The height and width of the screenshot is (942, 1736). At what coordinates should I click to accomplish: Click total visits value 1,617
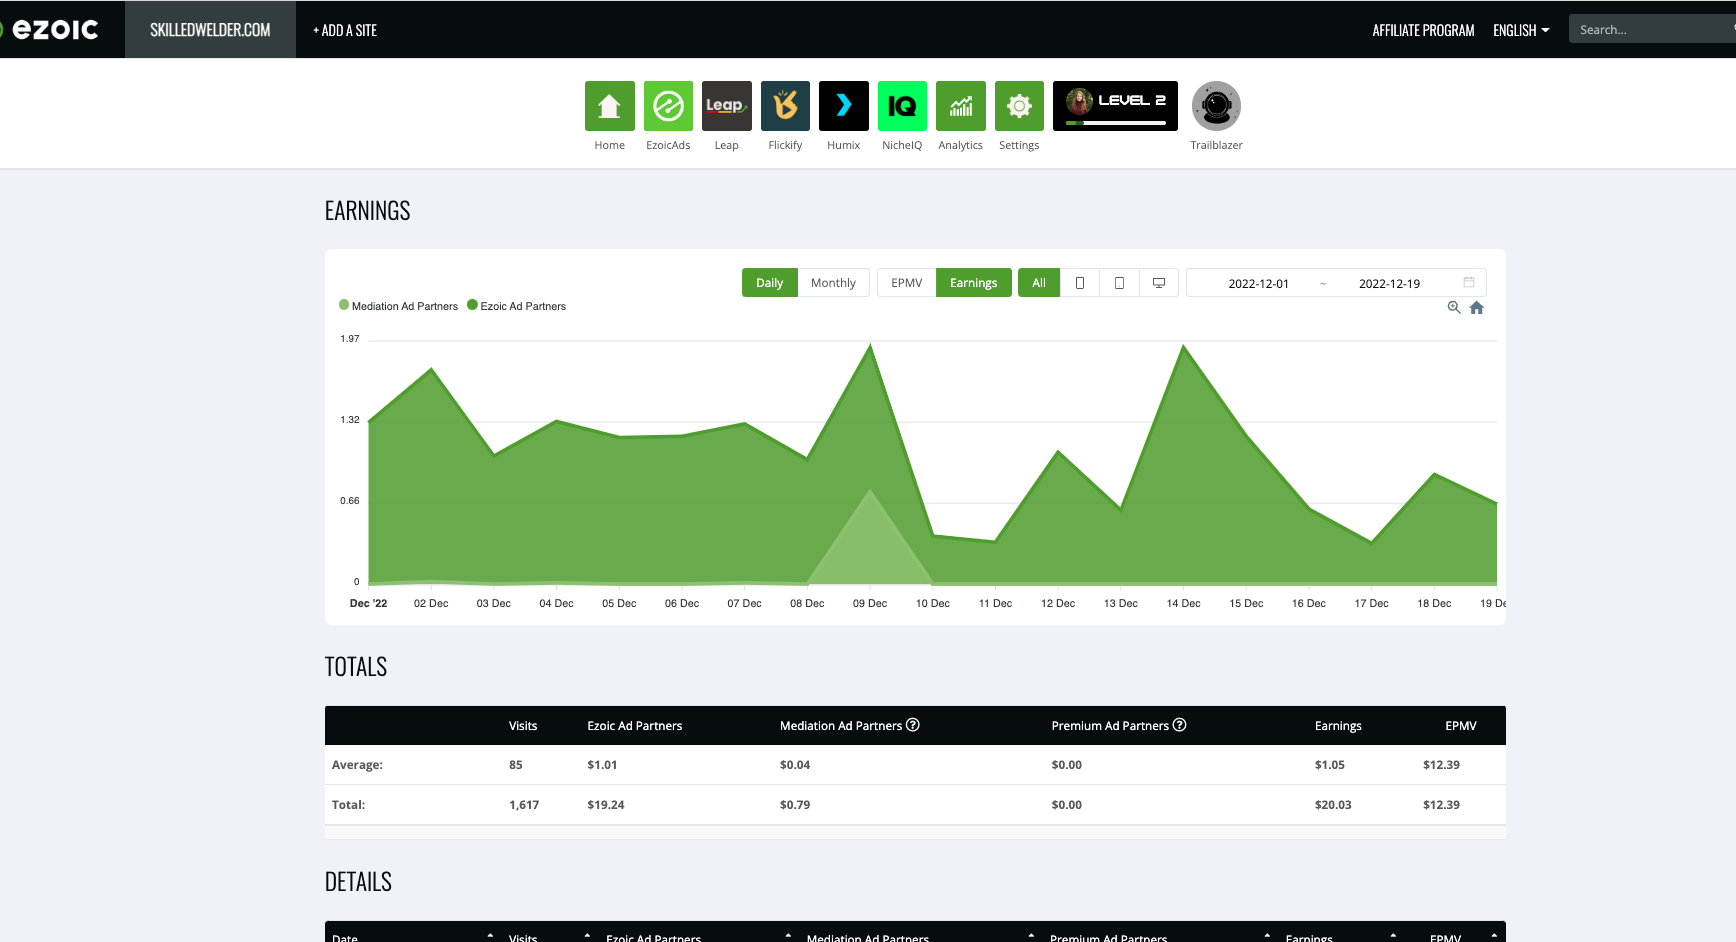coord(524,805)
